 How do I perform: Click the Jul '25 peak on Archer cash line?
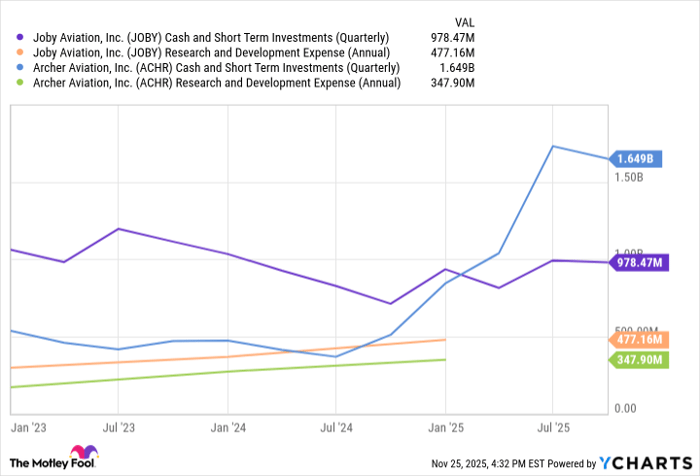(553, 146)
